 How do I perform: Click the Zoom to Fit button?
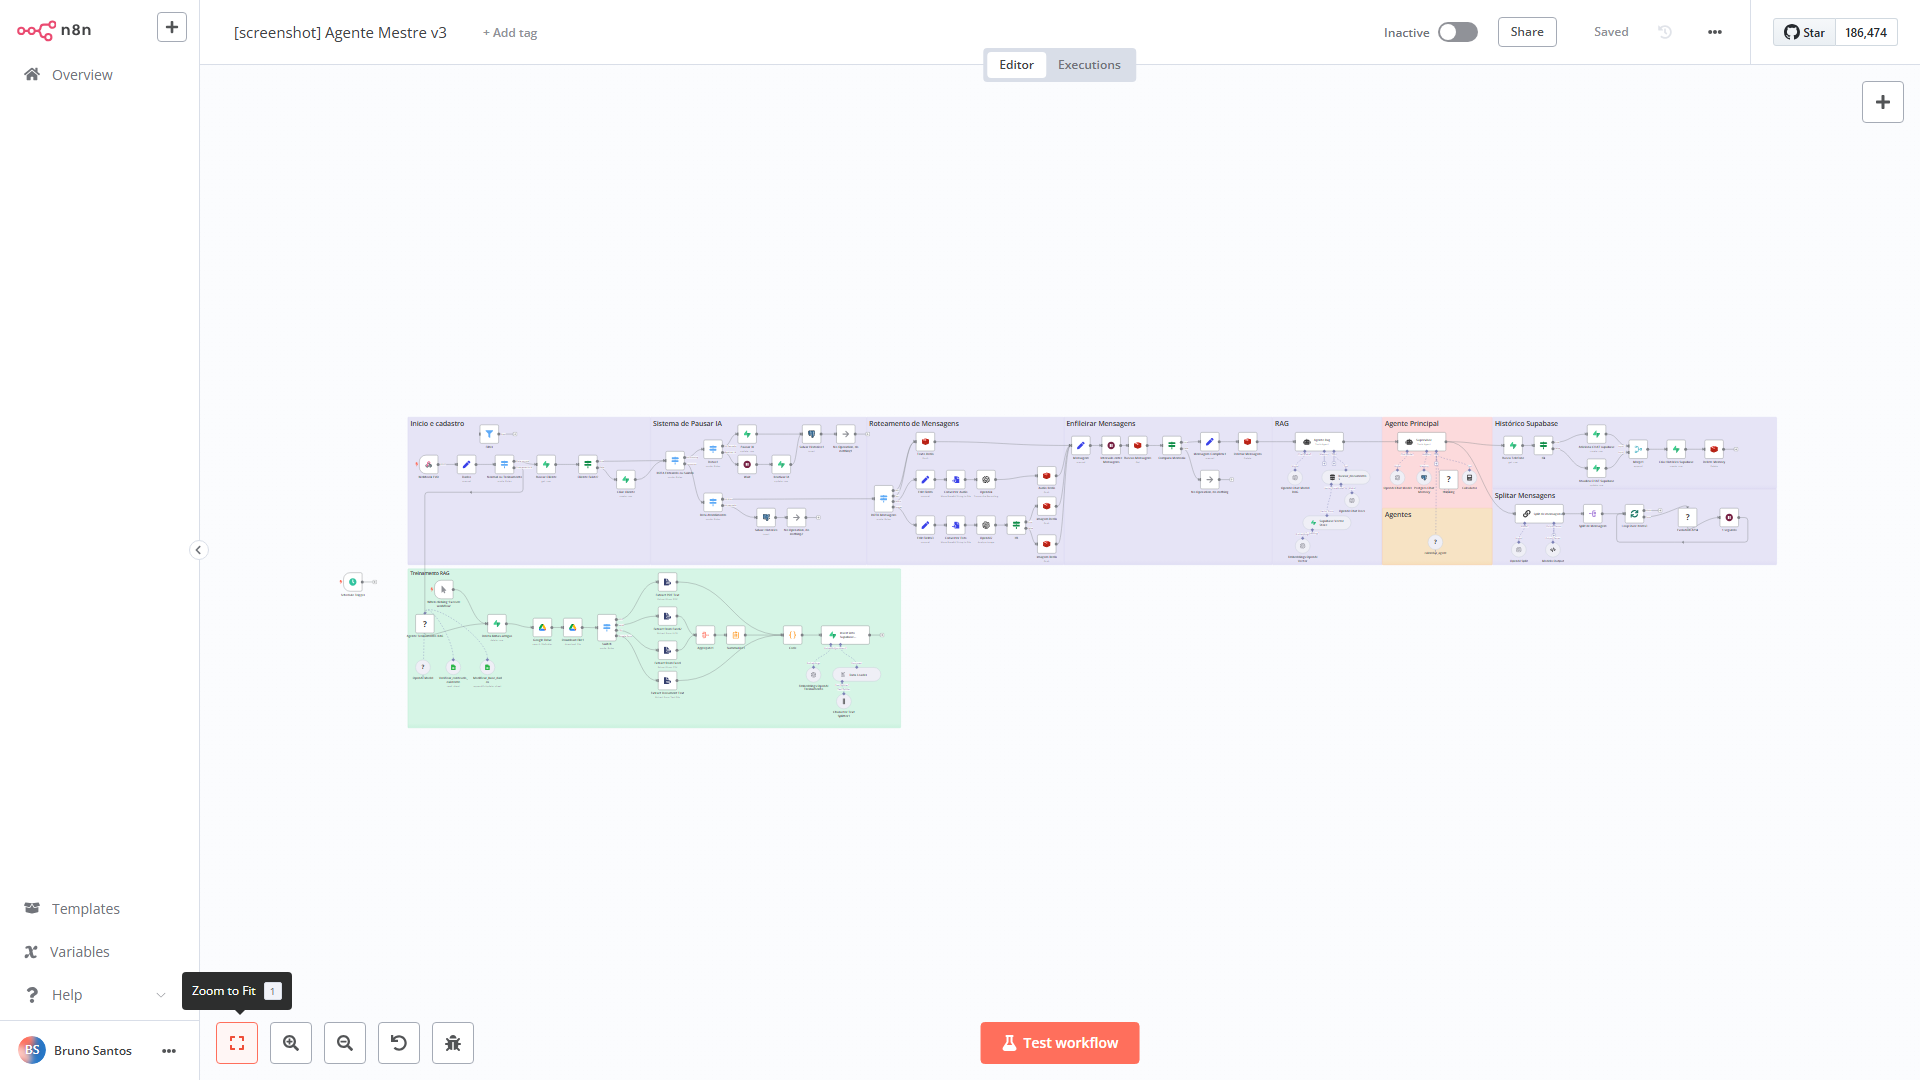[x=237, y=1043]
